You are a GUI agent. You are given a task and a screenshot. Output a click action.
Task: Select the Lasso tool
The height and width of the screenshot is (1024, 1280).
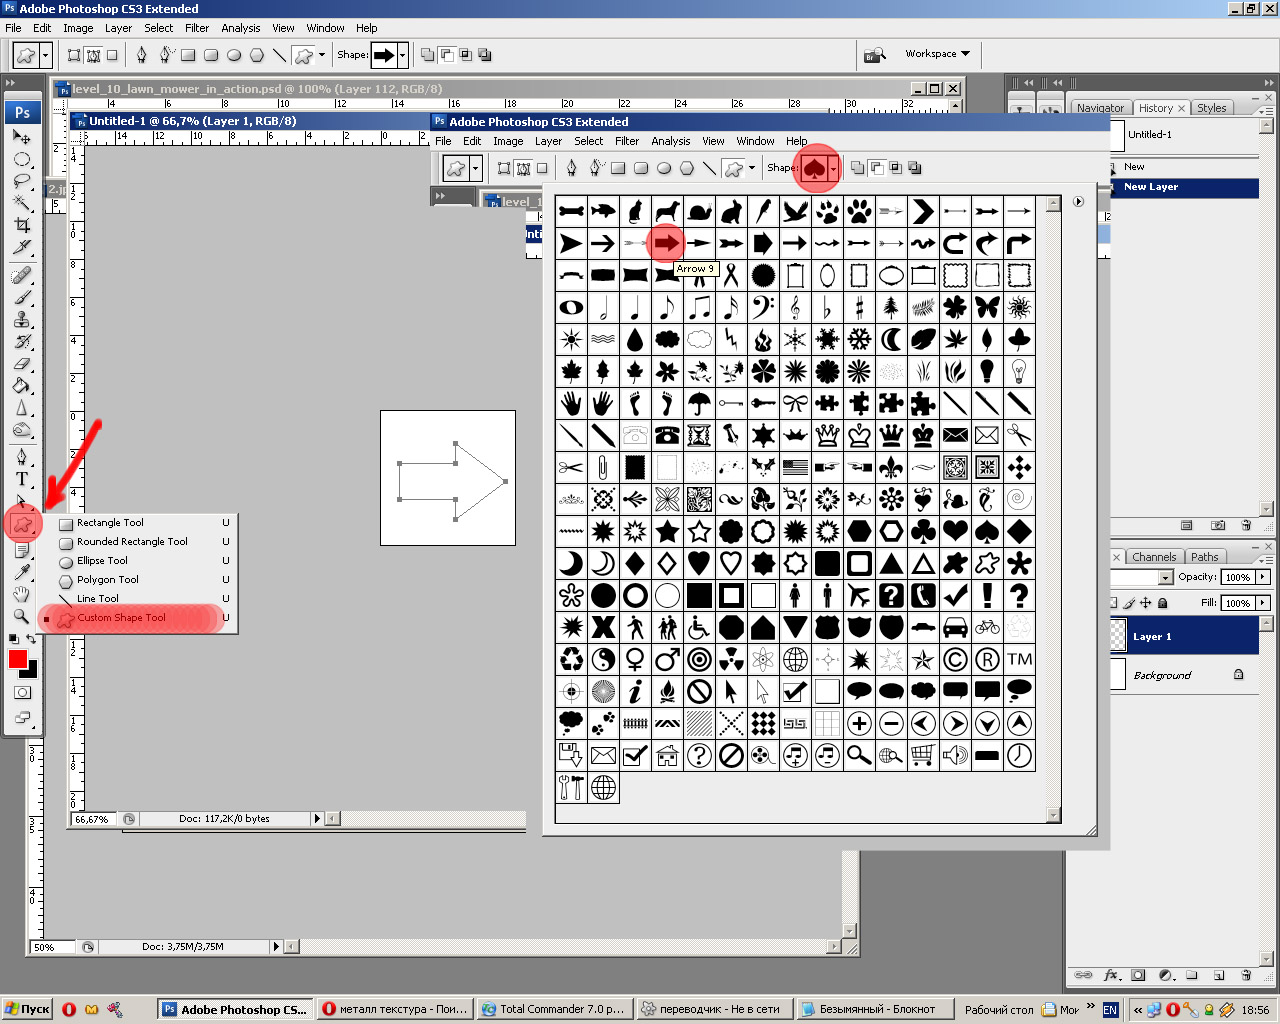pos(22,181)
